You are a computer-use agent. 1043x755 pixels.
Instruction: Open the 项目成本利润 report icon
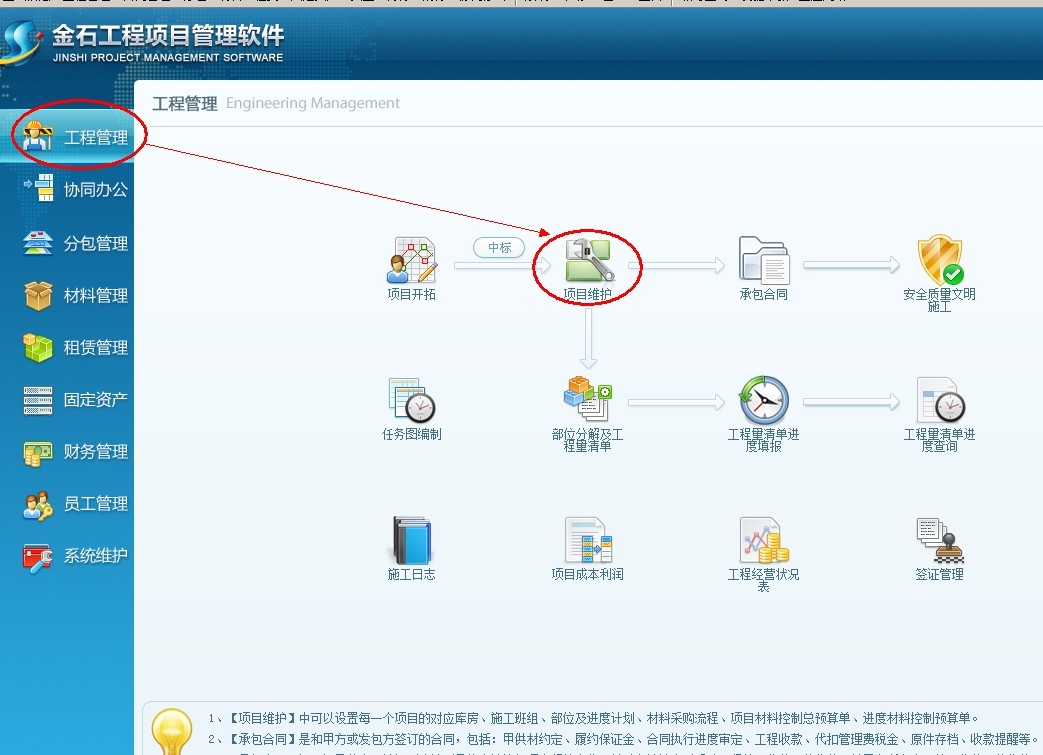(x=588, y=540)
